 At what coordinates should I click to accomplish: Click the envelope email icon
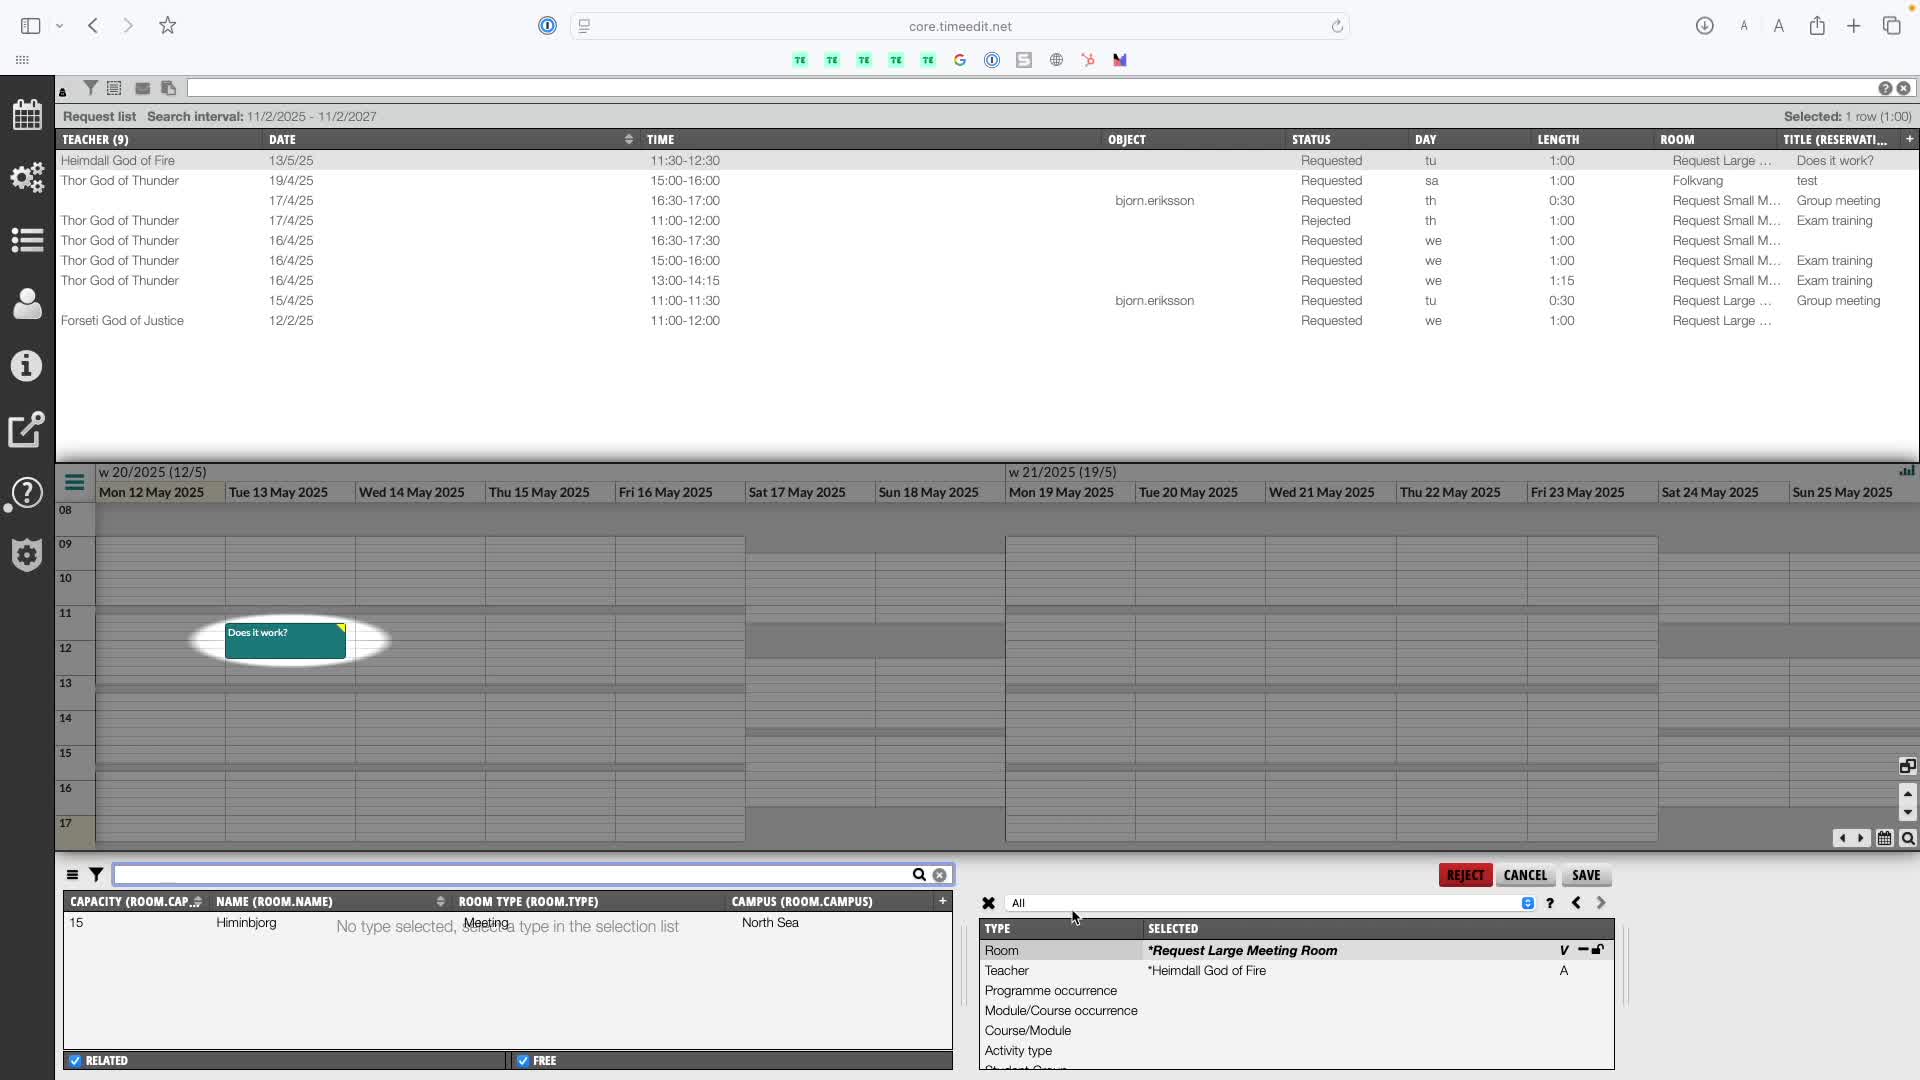(x=142, y=88)
